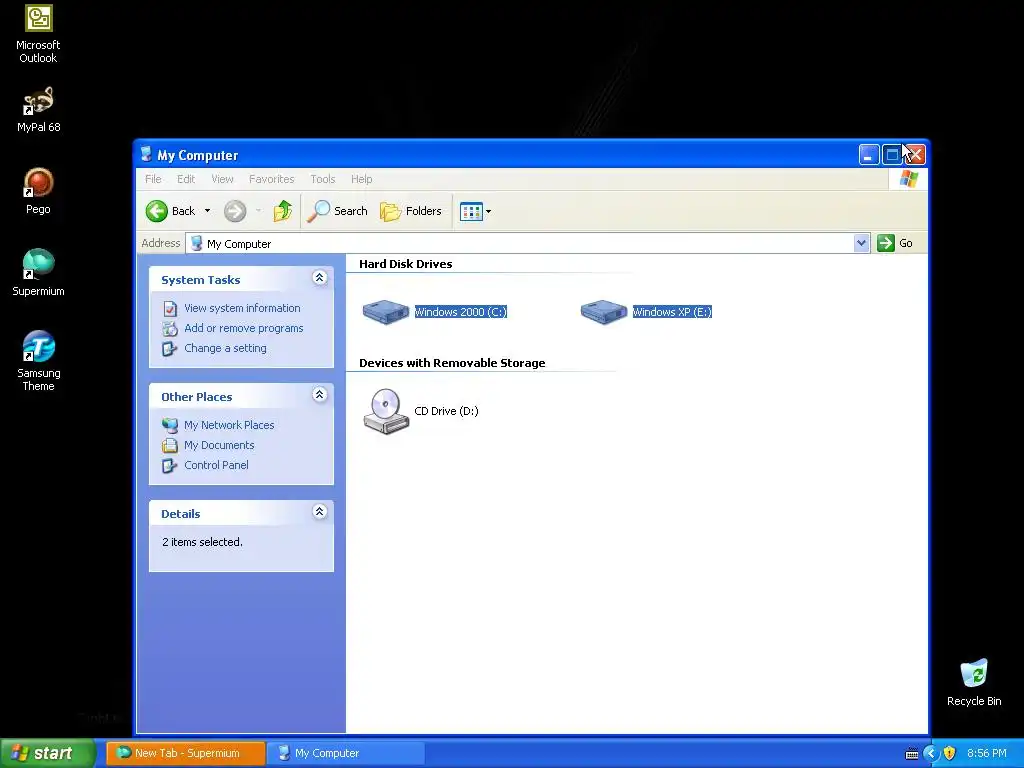
Task: Collapse the Details panel
Action: tap(319, 512)
